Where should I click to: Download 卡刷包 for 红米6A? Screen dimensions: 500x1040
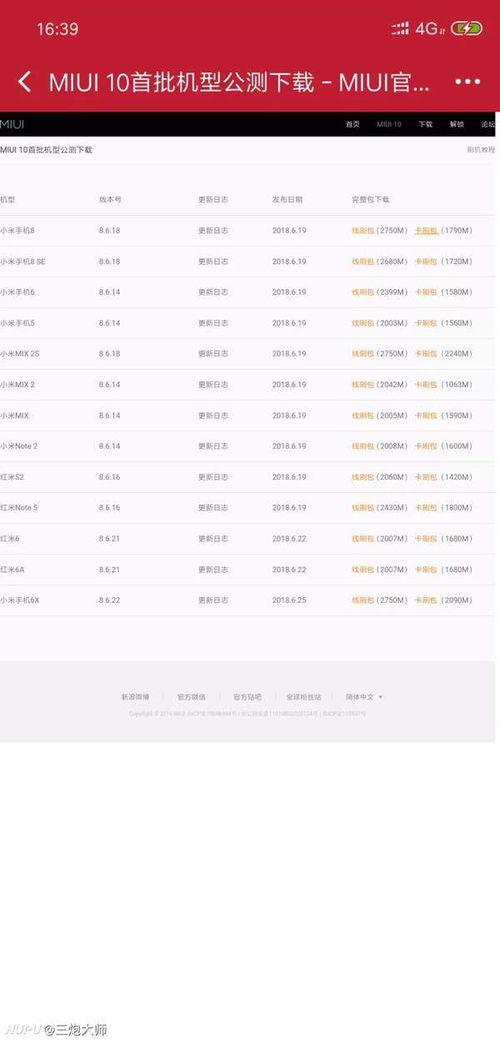click(x=426, y=569)
